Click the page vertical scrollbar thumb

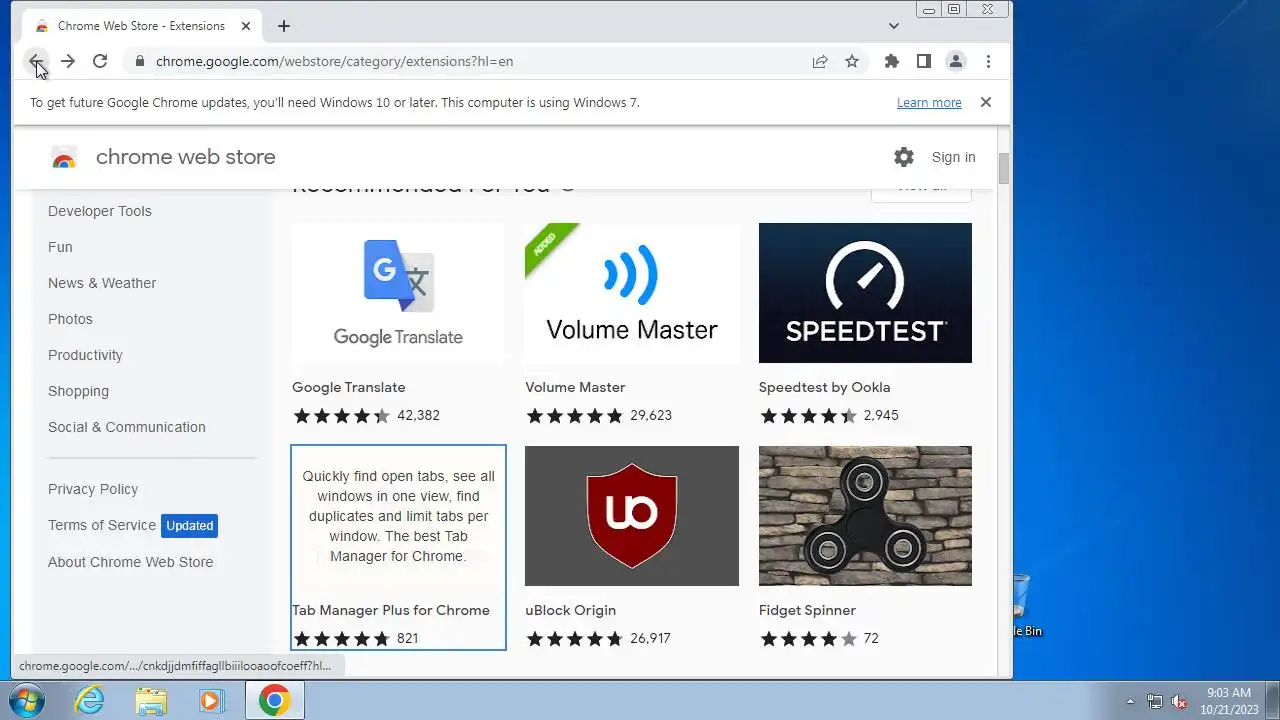coord(1004,169)
